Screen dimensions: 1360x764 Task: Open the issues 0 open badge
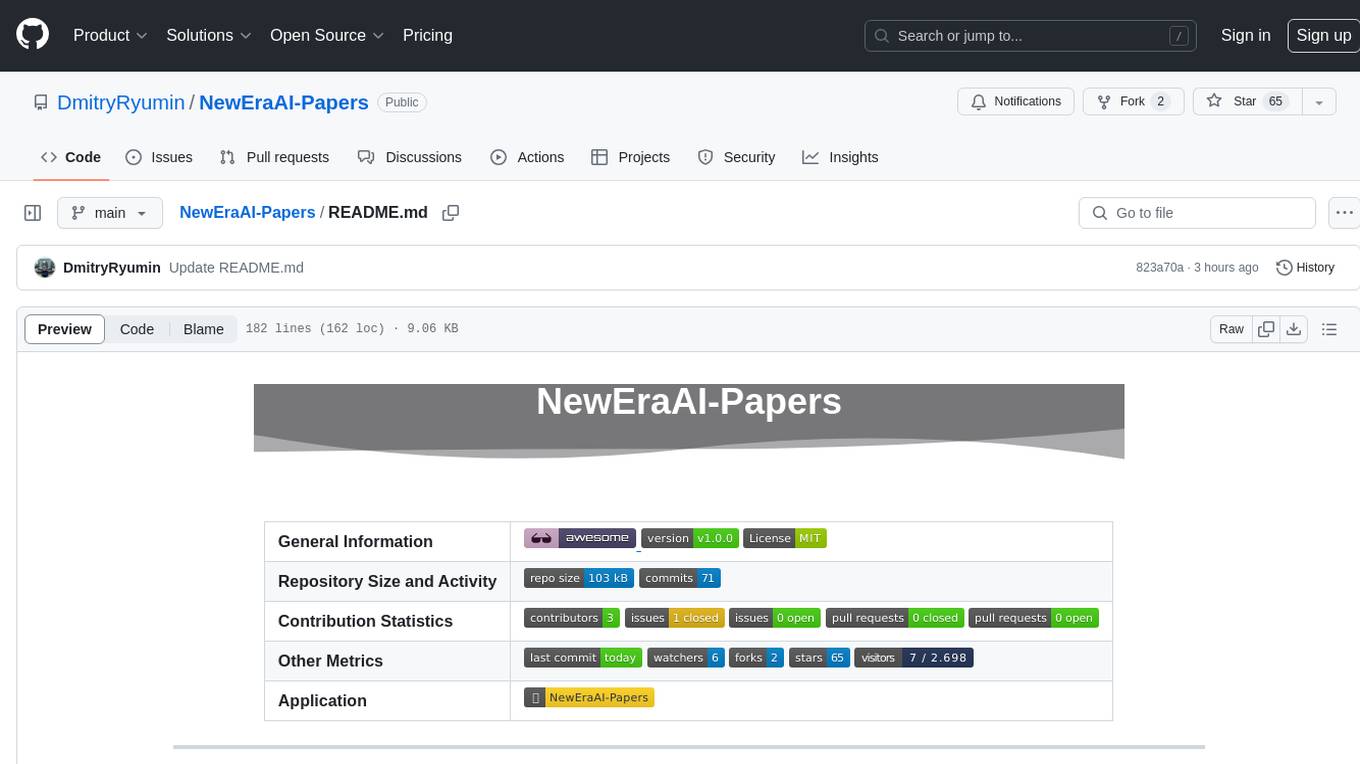point(775,618)
